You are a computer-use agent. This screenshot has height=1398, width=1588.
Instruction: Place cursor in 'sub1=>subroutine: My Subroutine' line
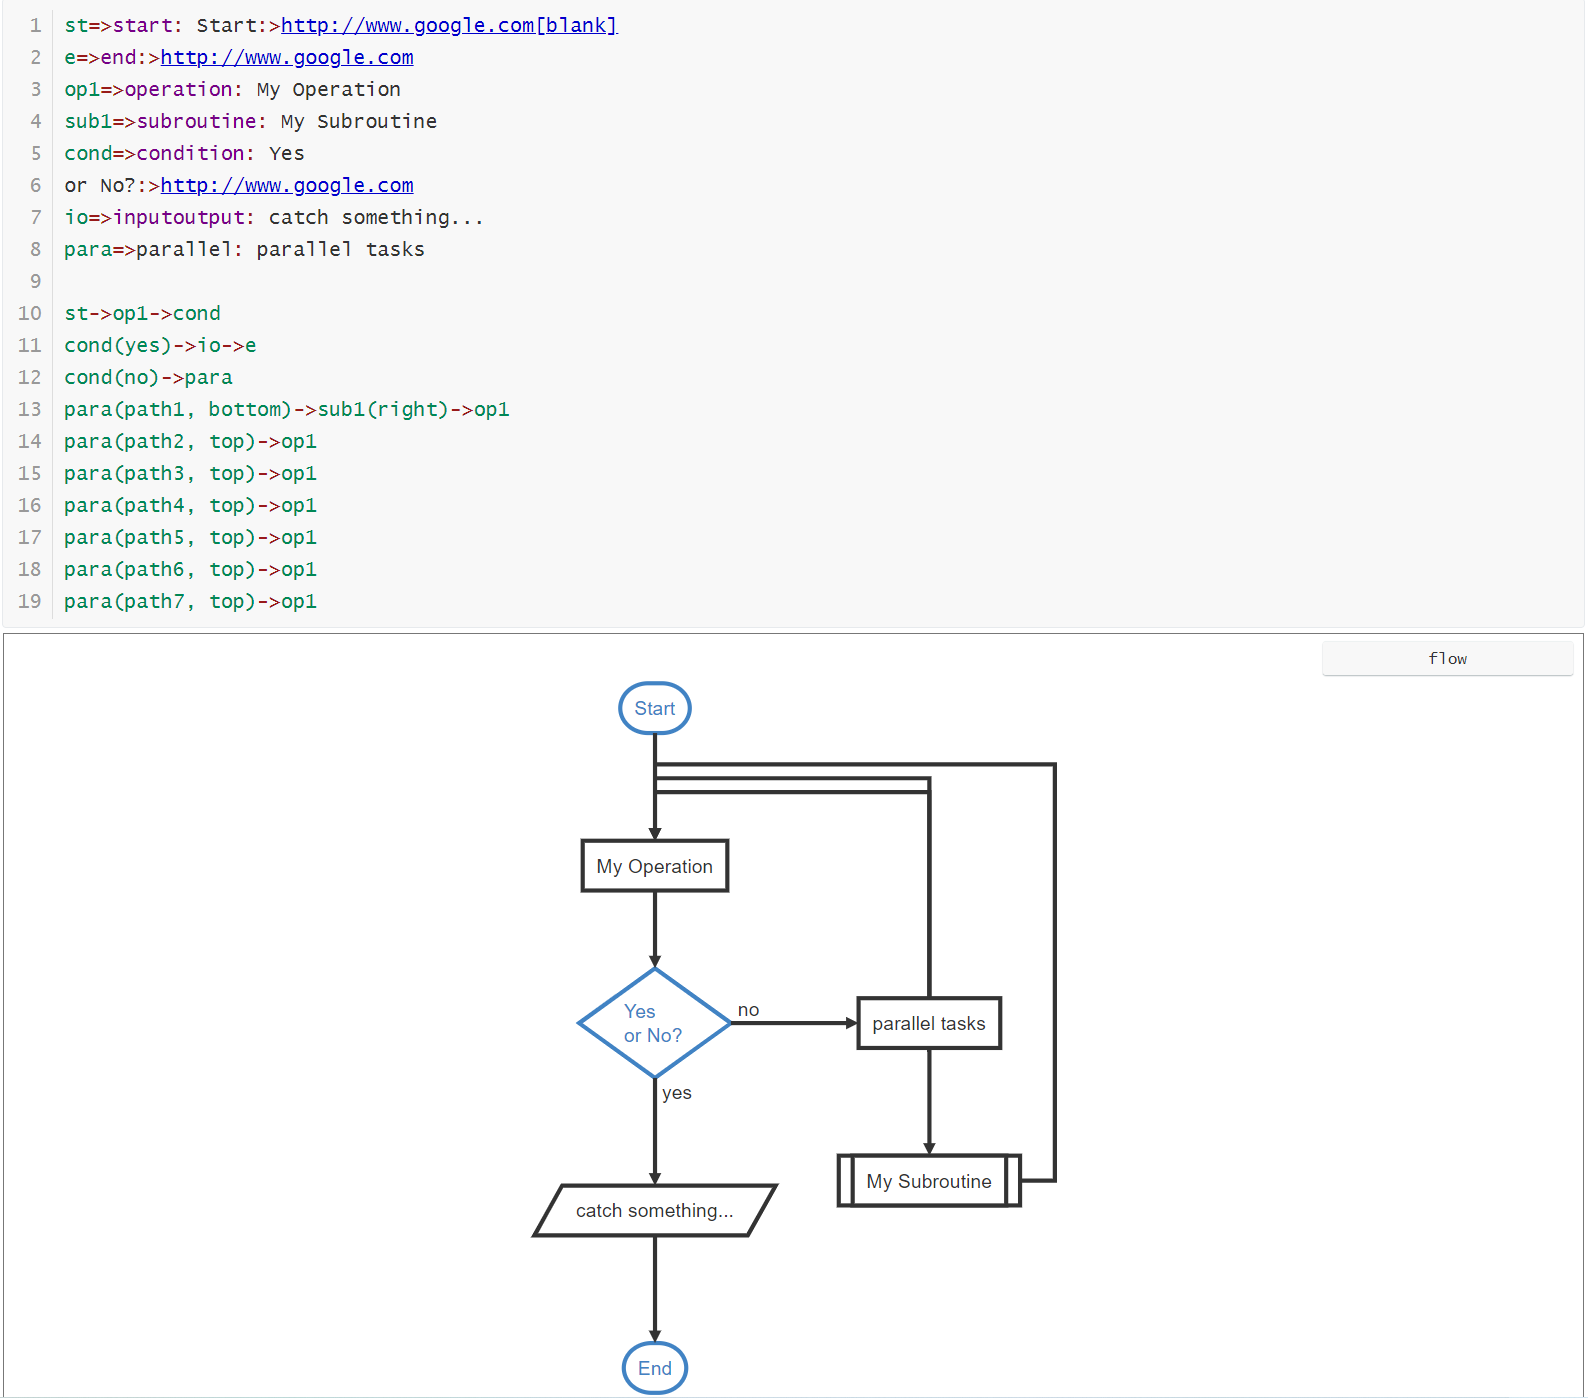(x=250, y=121)
